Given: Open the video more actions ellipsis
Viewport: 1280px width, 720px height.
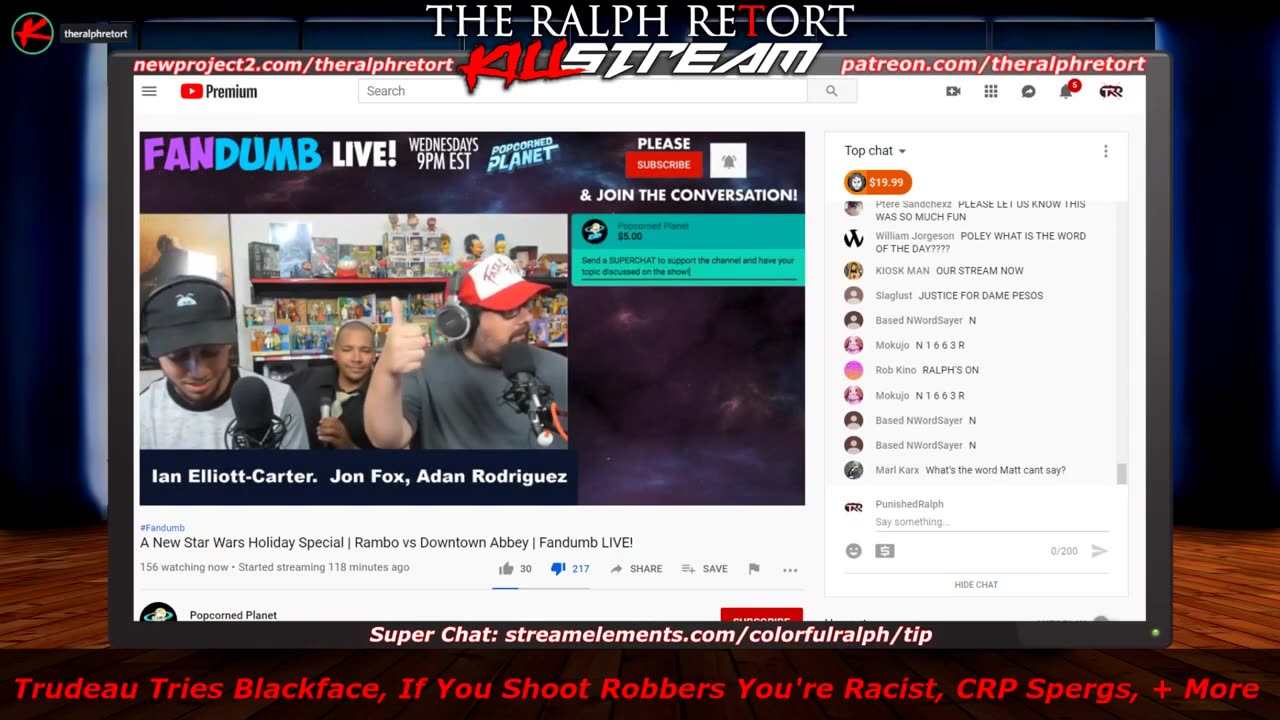Looking at the screenshot, I should pyautogui.click(x=790, y=569).
